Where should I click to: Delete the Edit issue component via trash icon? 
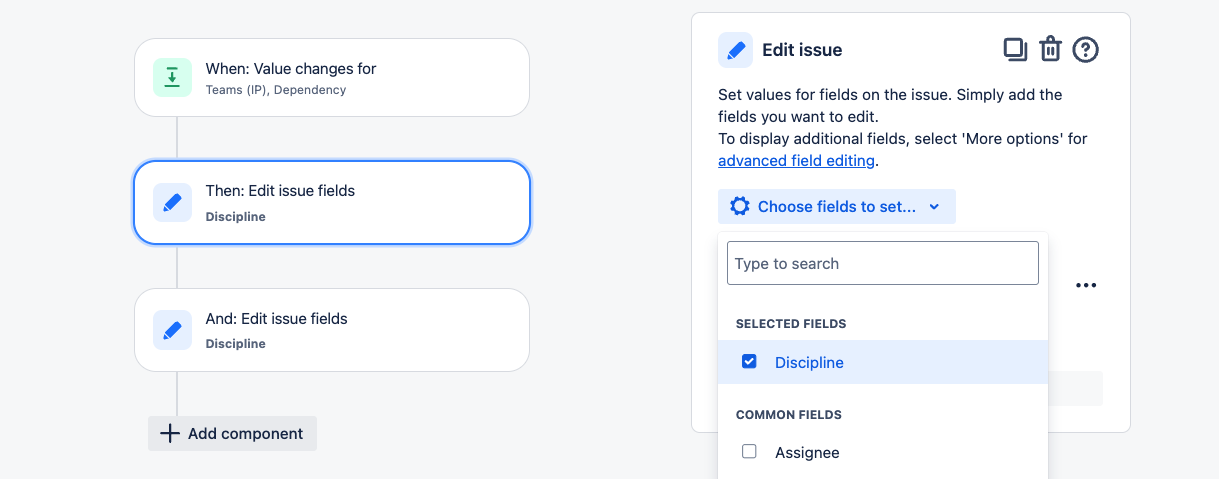coord(1050,49)
